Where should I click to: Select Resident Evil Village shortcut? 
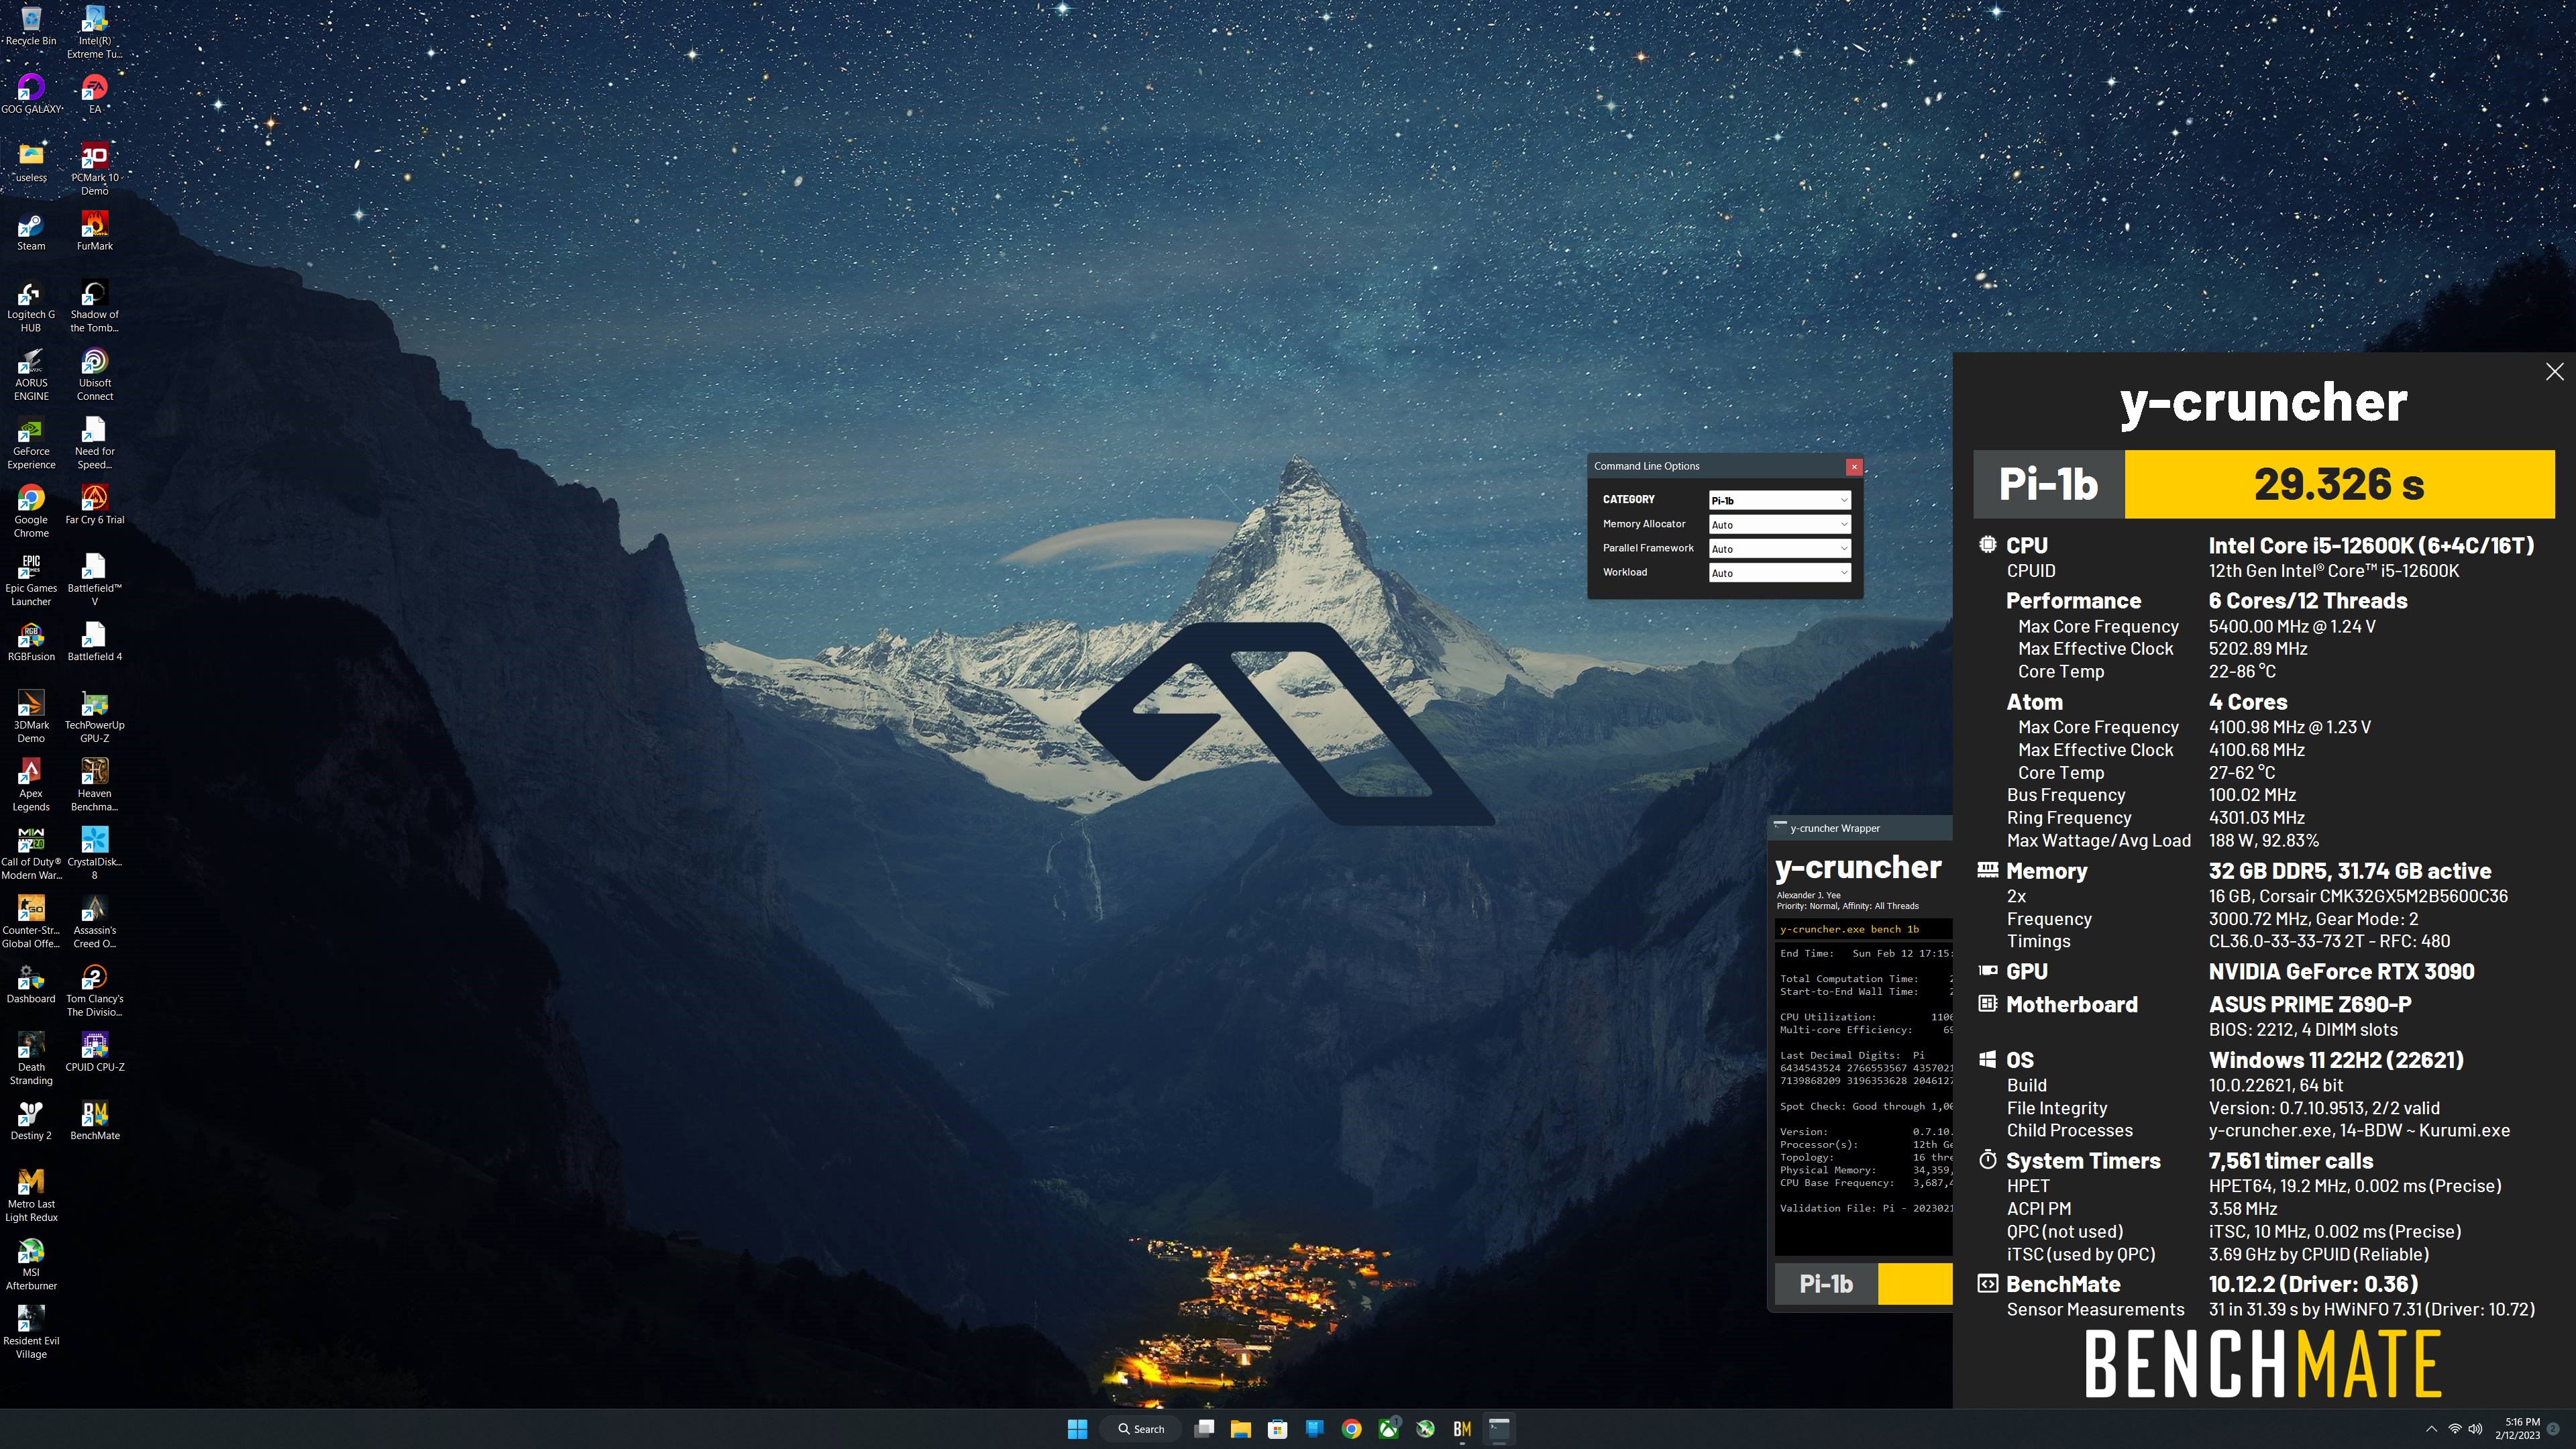[x=31, y=1333]
